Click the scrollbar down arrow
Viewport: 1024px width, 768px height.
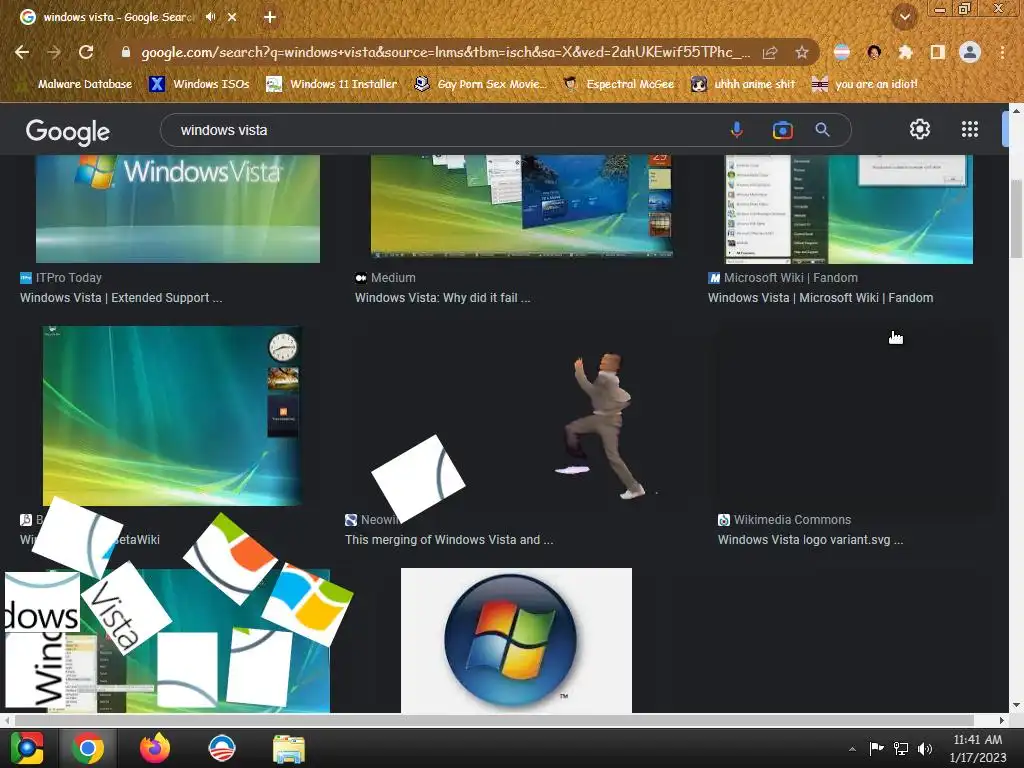tap(1016, 705)
